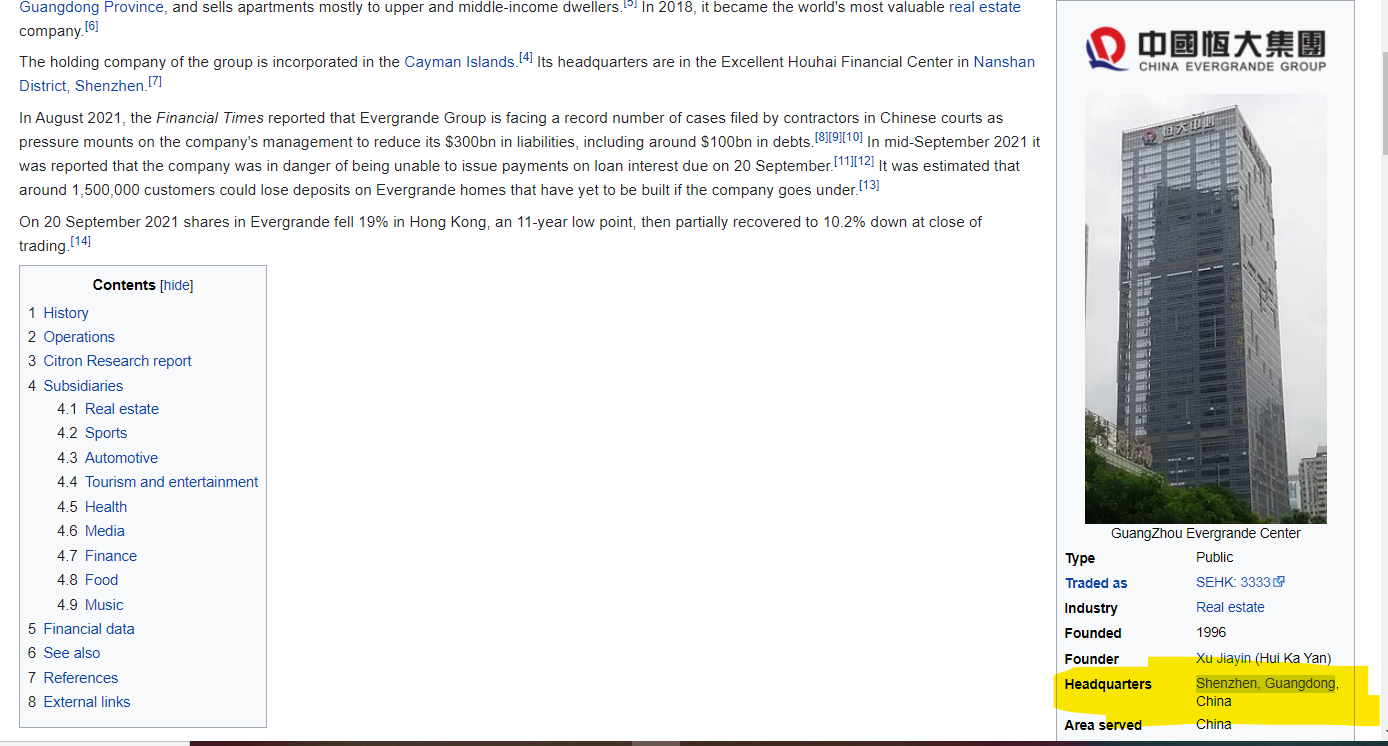
Task: Open 4.2 Sports subsection link
Action: [x=106, y=433]
